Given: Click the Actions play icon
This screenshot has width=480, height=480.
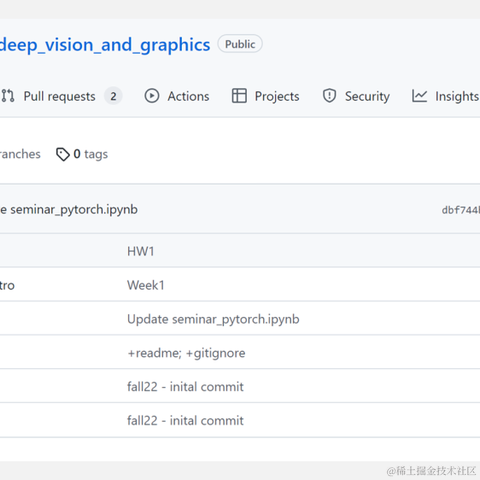Looking at the screenshot, I should click(x=152, y=96).
